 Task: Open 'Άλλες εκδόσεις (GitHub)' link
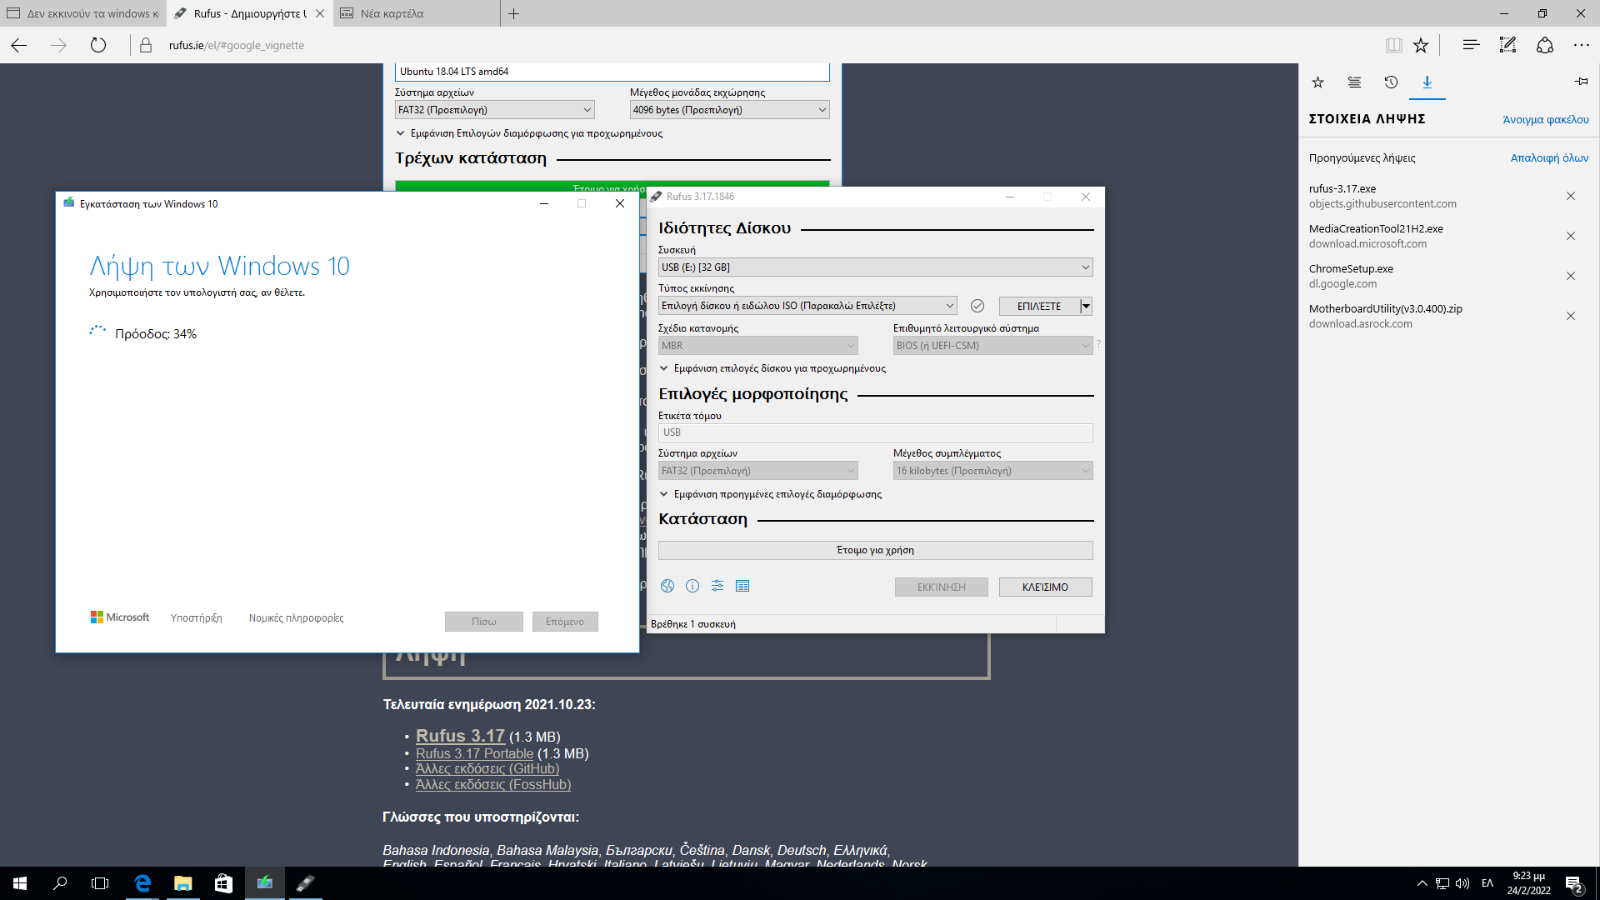click(x=487, y=769)
